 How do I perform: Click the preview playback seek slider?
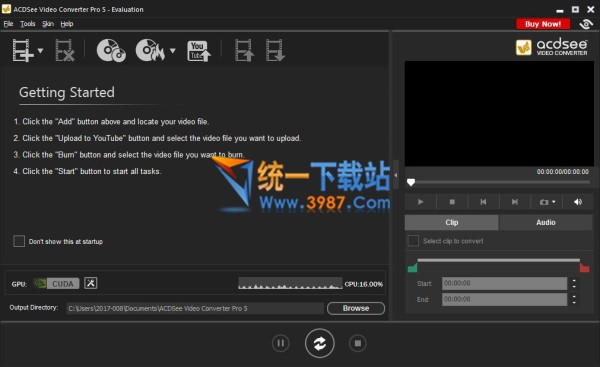tap(499, 183)
